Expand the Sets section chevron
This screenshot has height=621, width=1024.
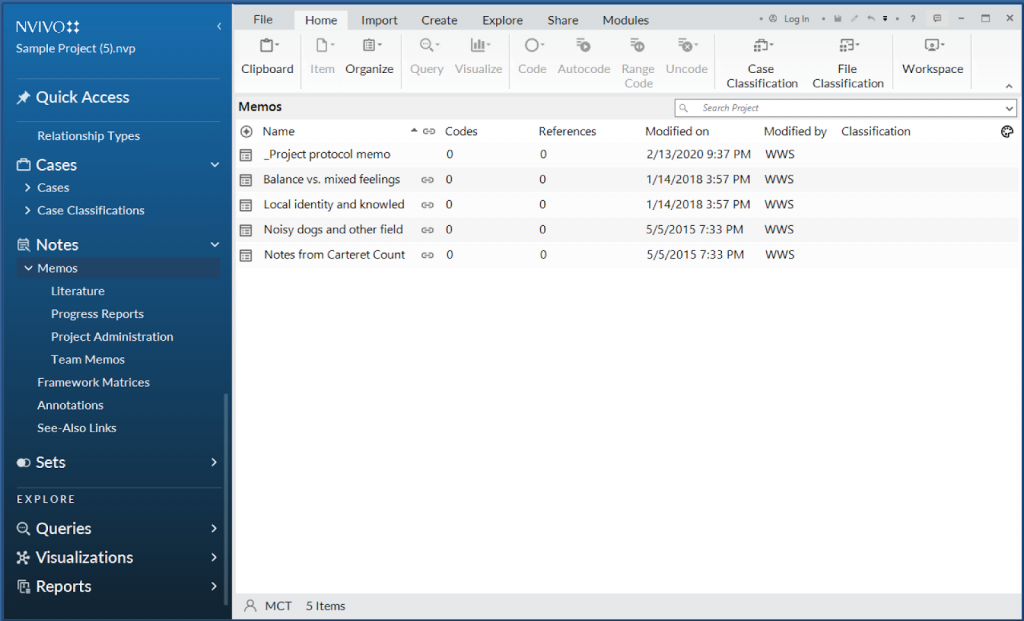pyautogui.click(x=214, y=462)
